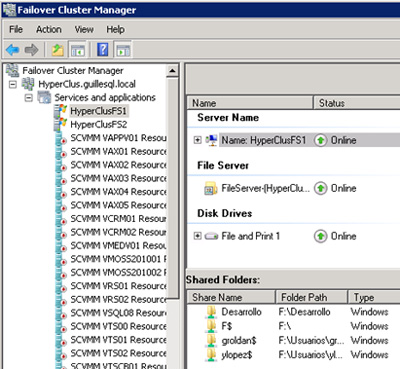
Task: Click the SCVMM VAX01 virtual machine icon
Action: coord(61,152)
